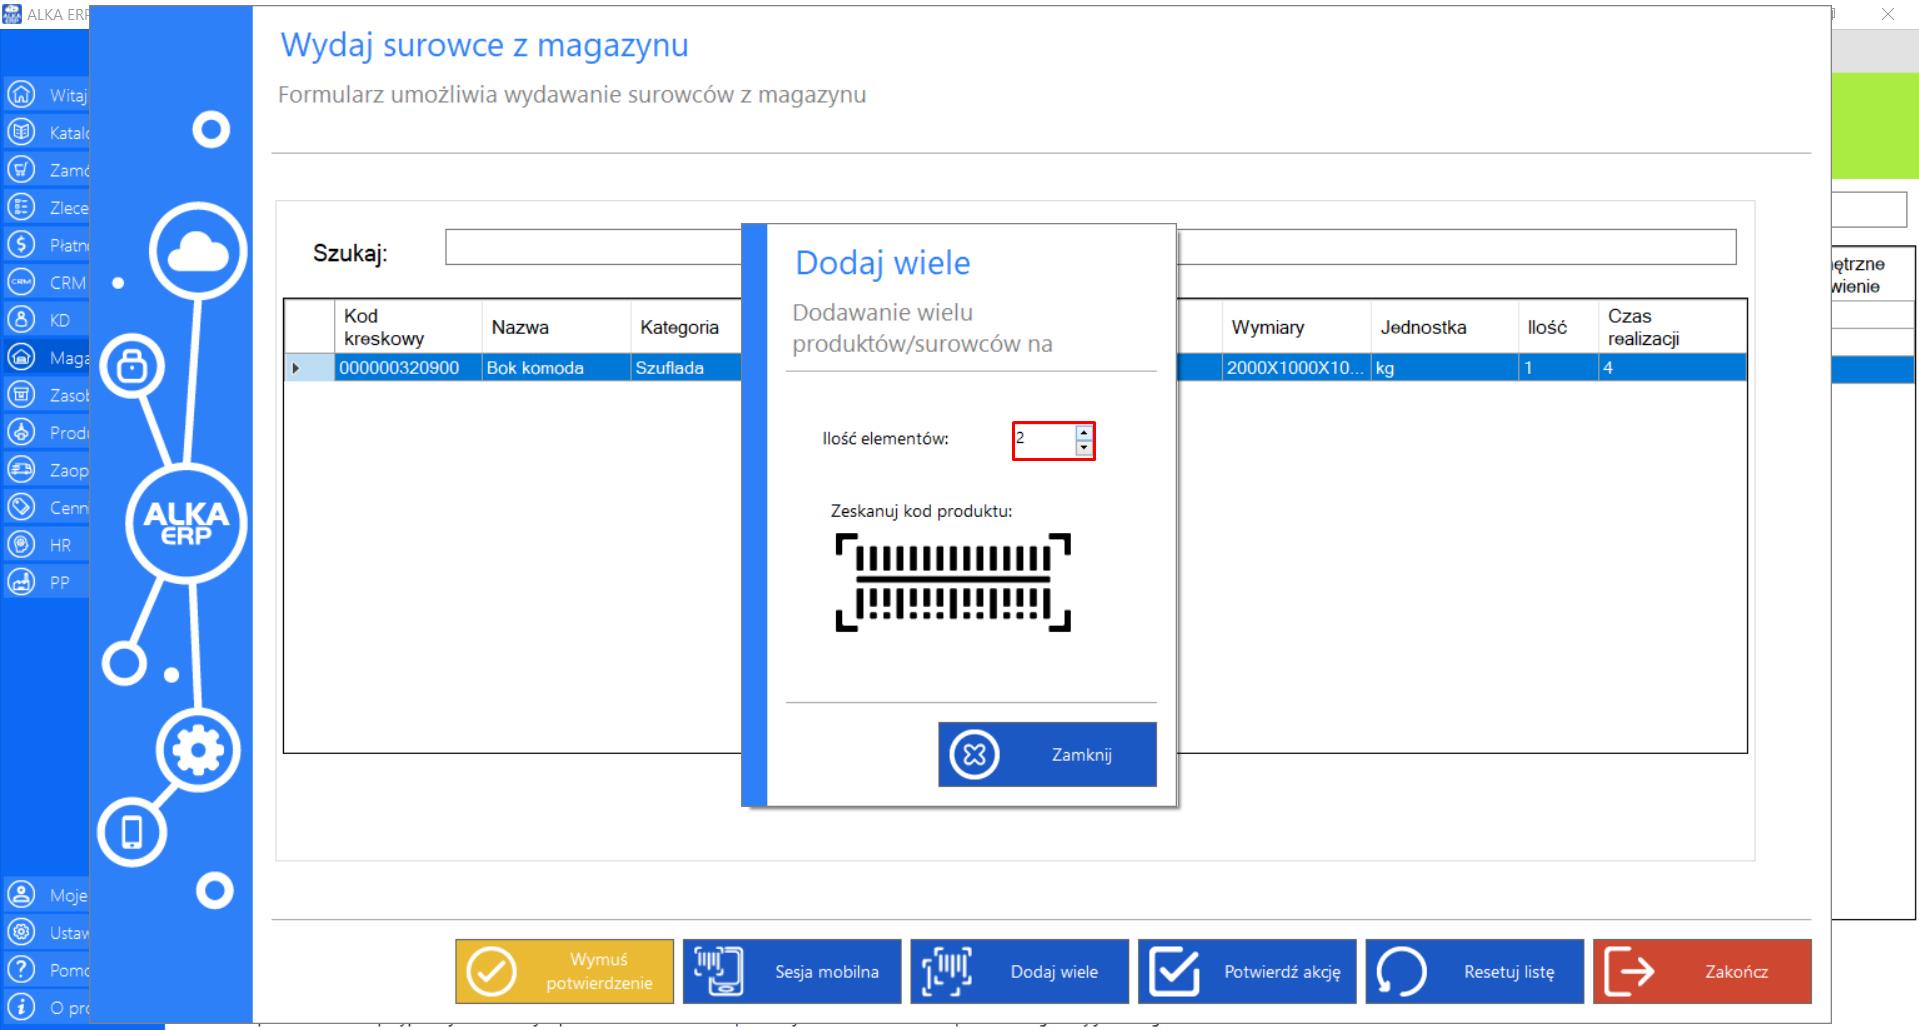Click the settings gear circle icon
1919x1030 pixels.
(198, 750)
